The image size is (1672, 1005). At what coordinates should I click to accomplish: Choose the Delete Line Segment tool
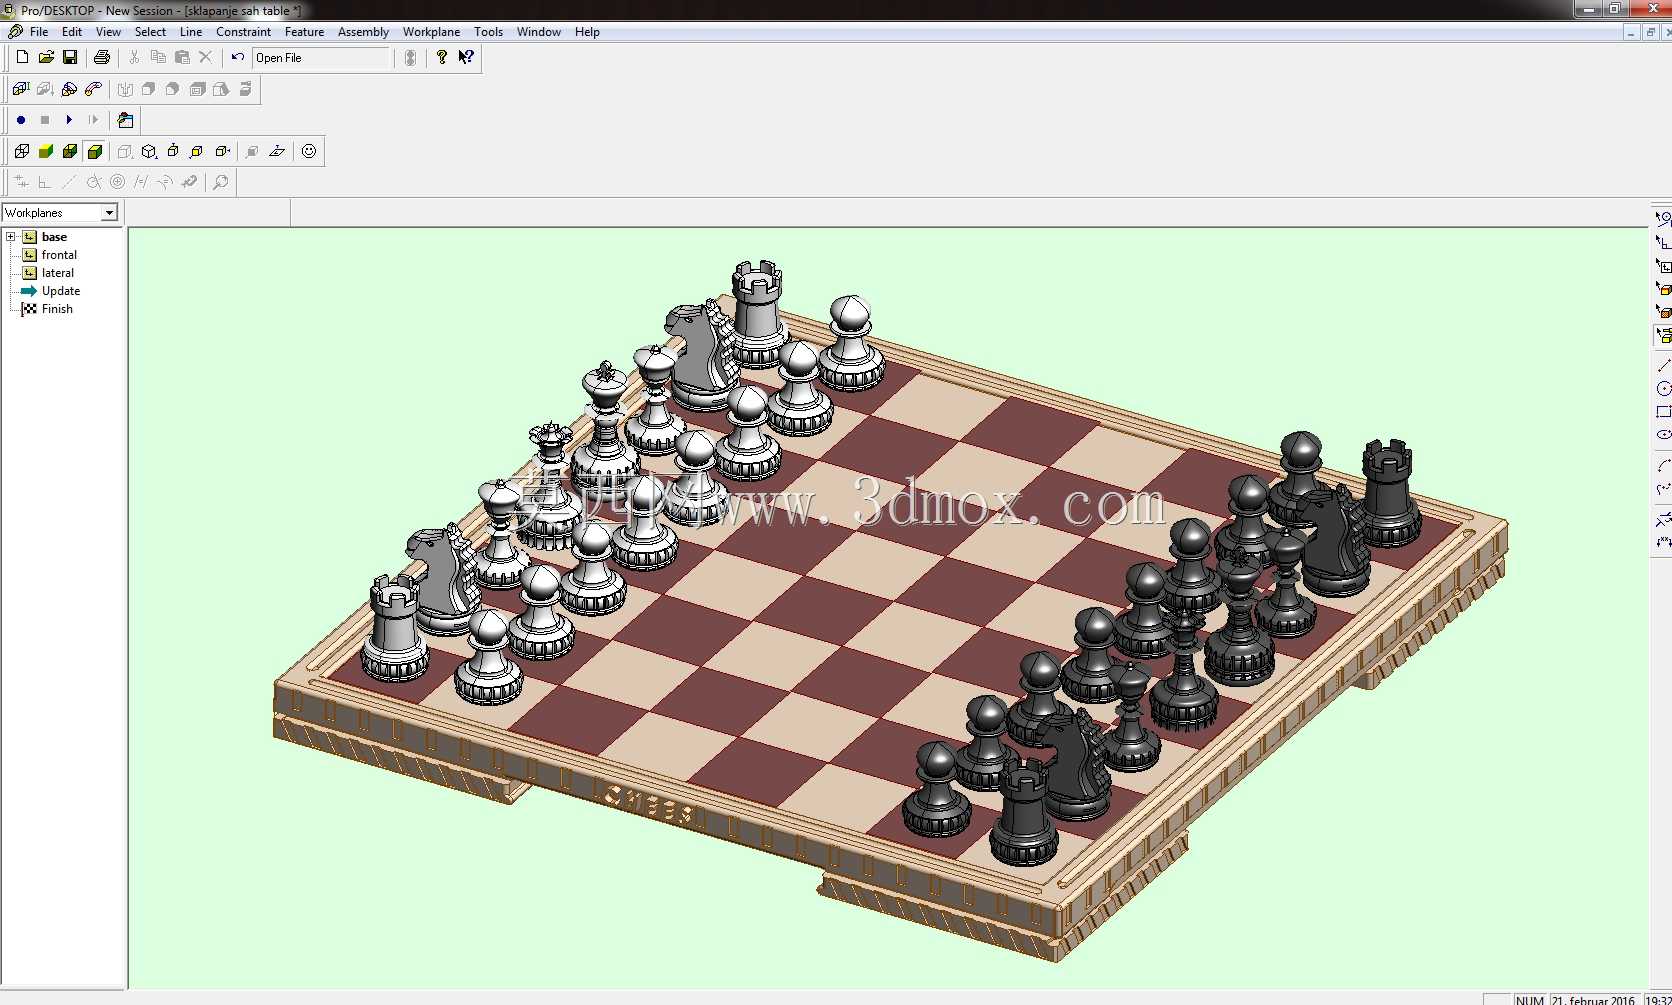1663,519
